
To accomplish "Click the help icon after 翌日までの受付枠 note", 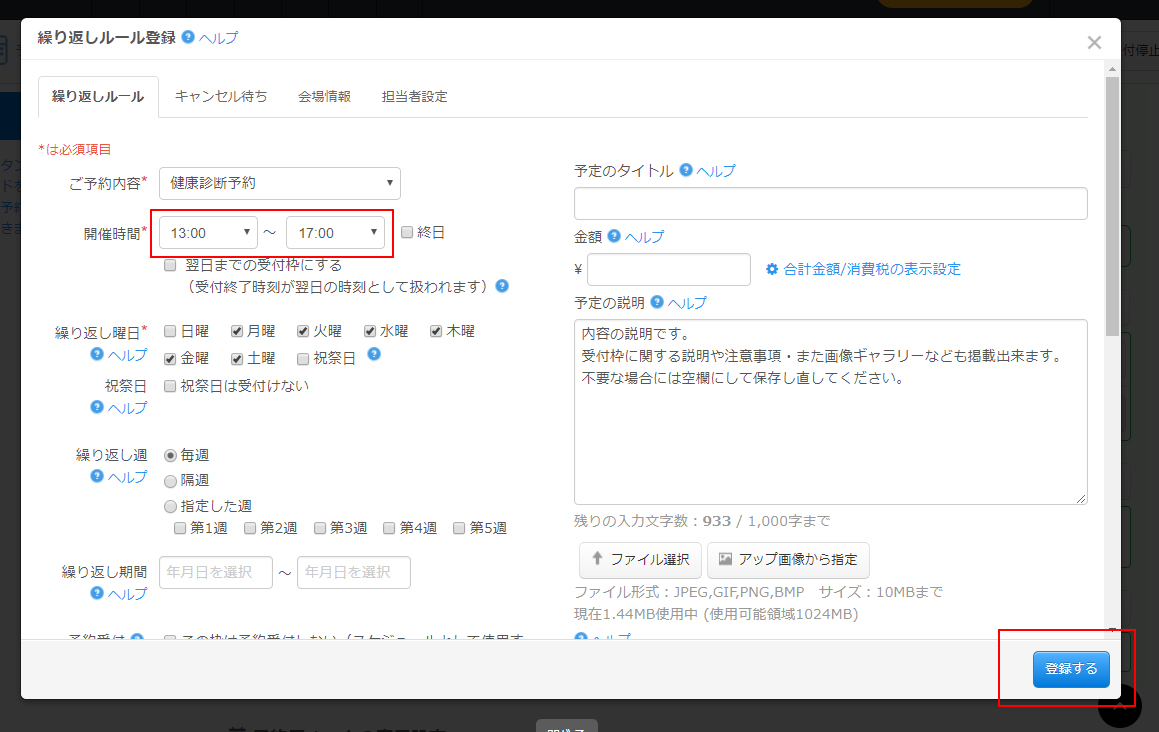I will [502, 286].
